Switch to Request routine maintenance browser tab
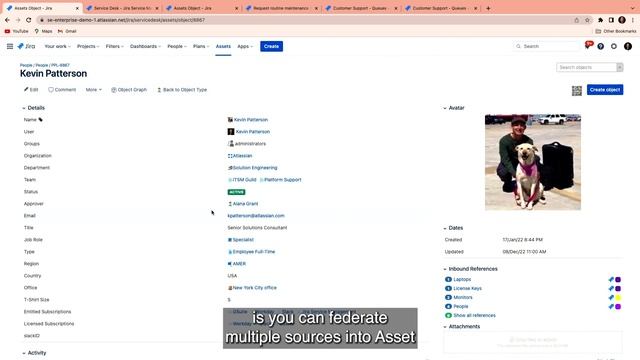This screenshot has width=640, height=360. click(282, 8)
